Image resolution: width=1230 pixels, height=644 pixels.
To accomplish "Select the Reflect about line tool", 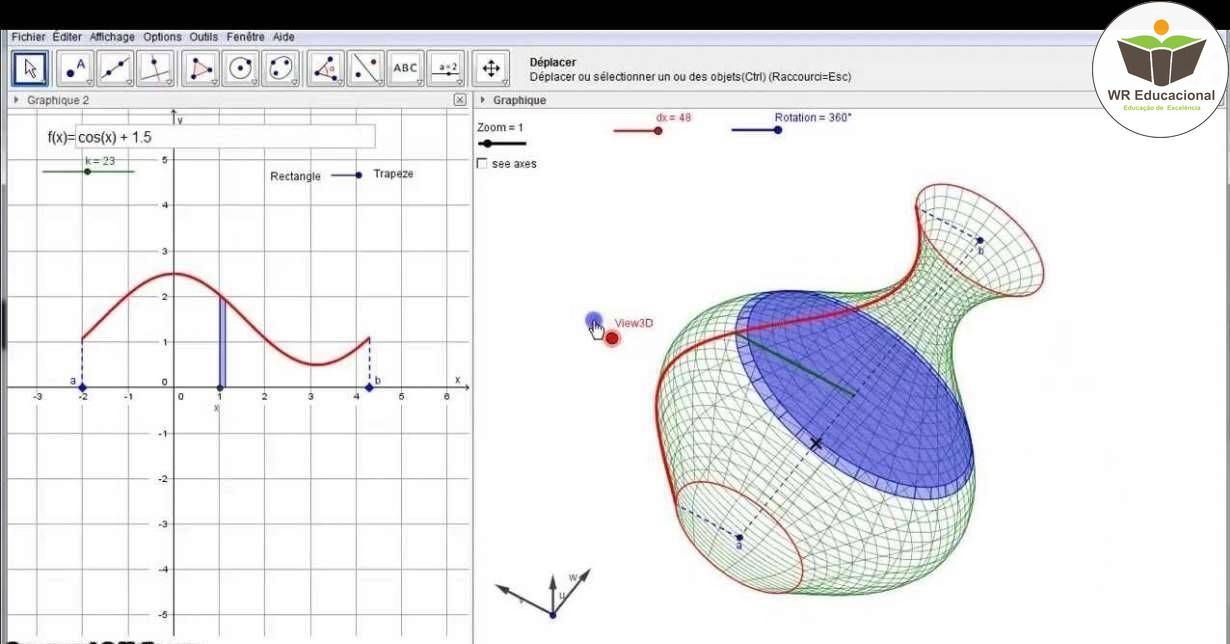I will coord(367,68).
